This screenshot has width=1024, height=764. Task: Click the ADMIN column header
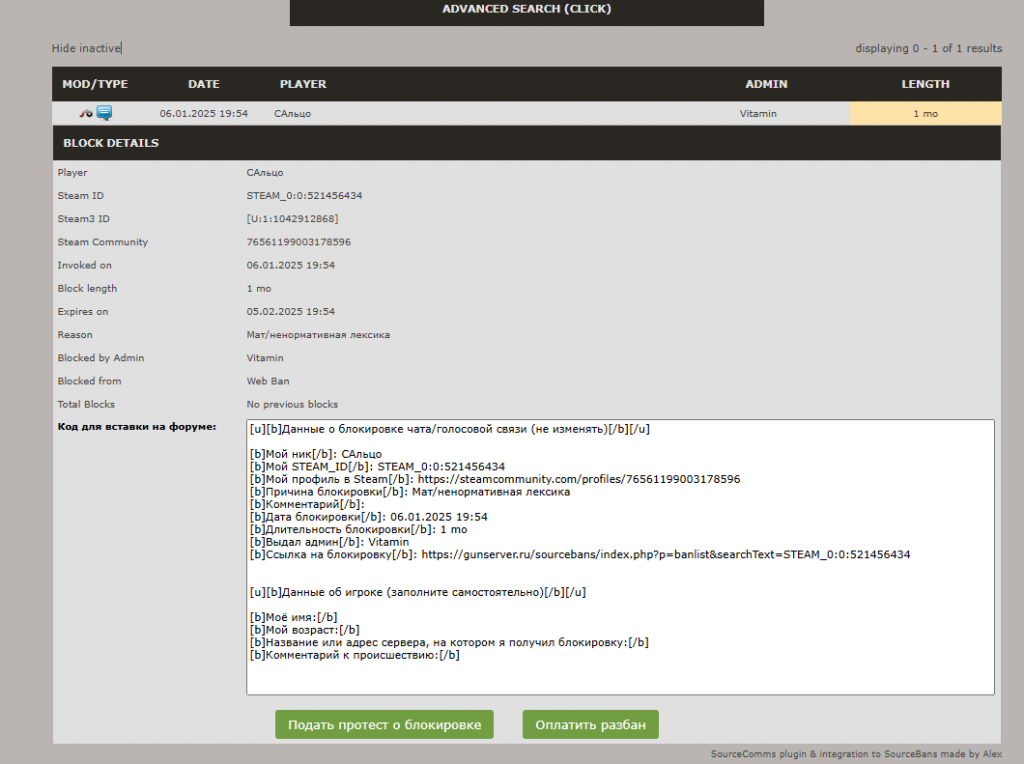[x=766, y=84]
